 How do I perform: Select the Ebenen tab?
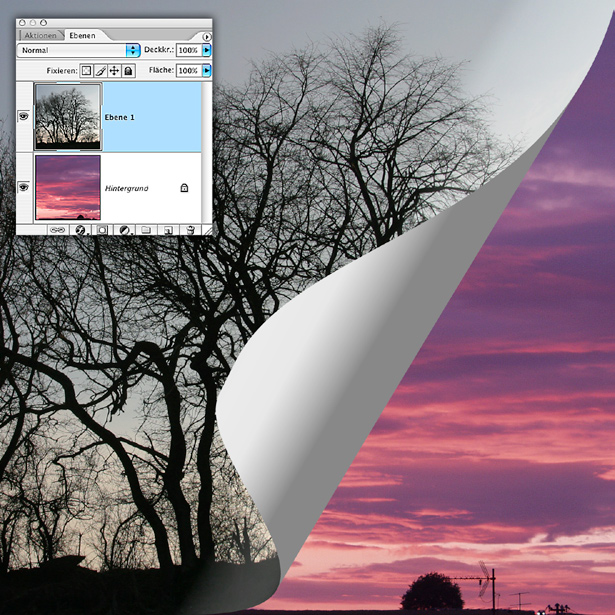82,36
